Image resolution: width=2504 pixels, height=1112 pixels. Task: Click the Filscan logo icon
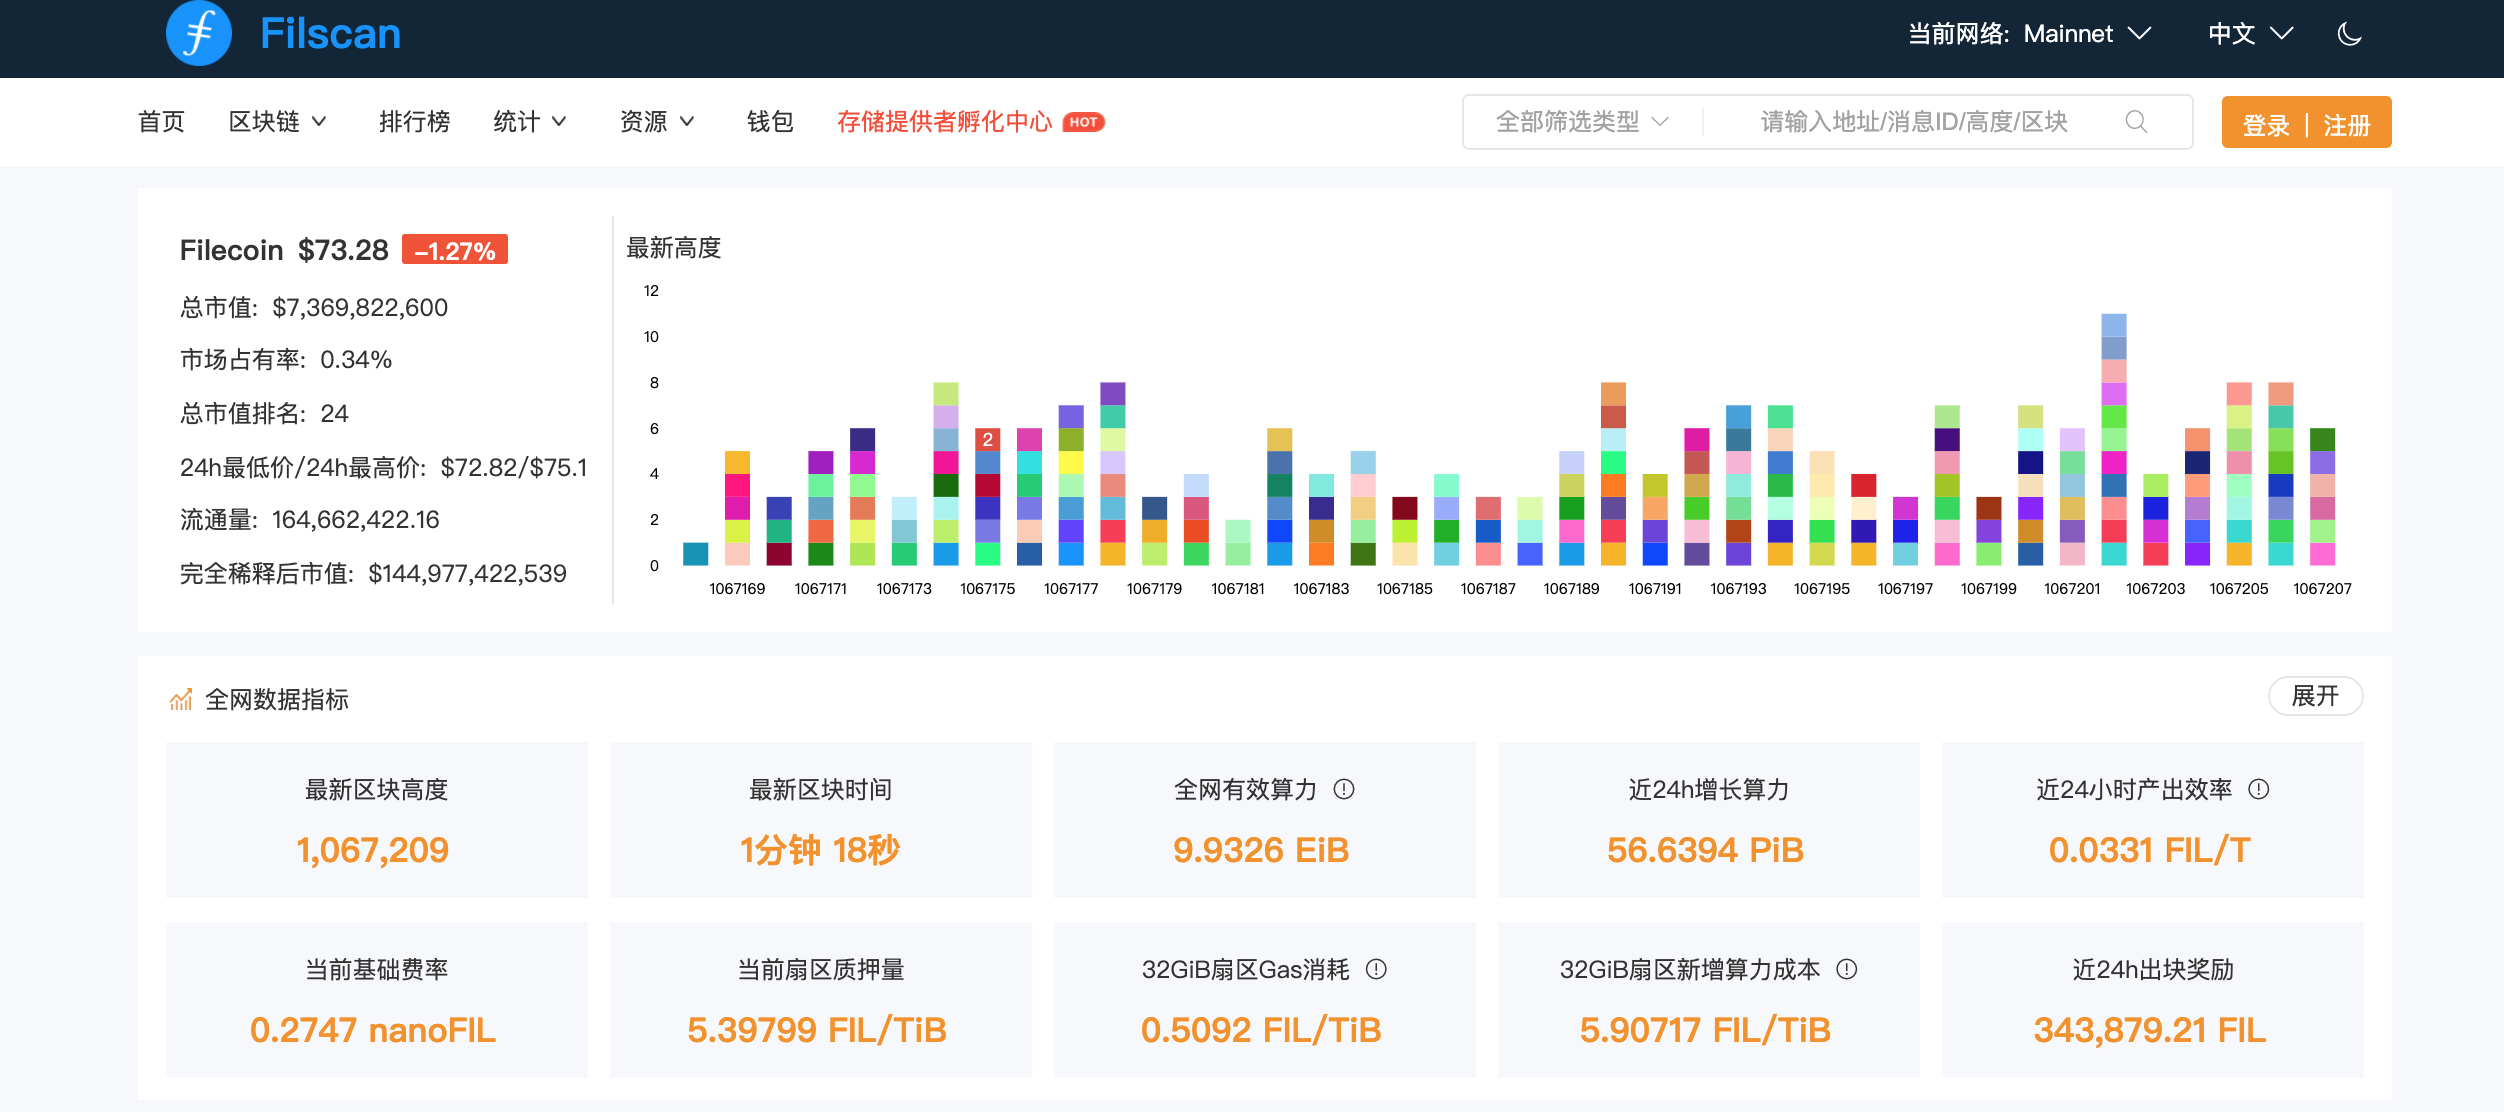[199, 33]
